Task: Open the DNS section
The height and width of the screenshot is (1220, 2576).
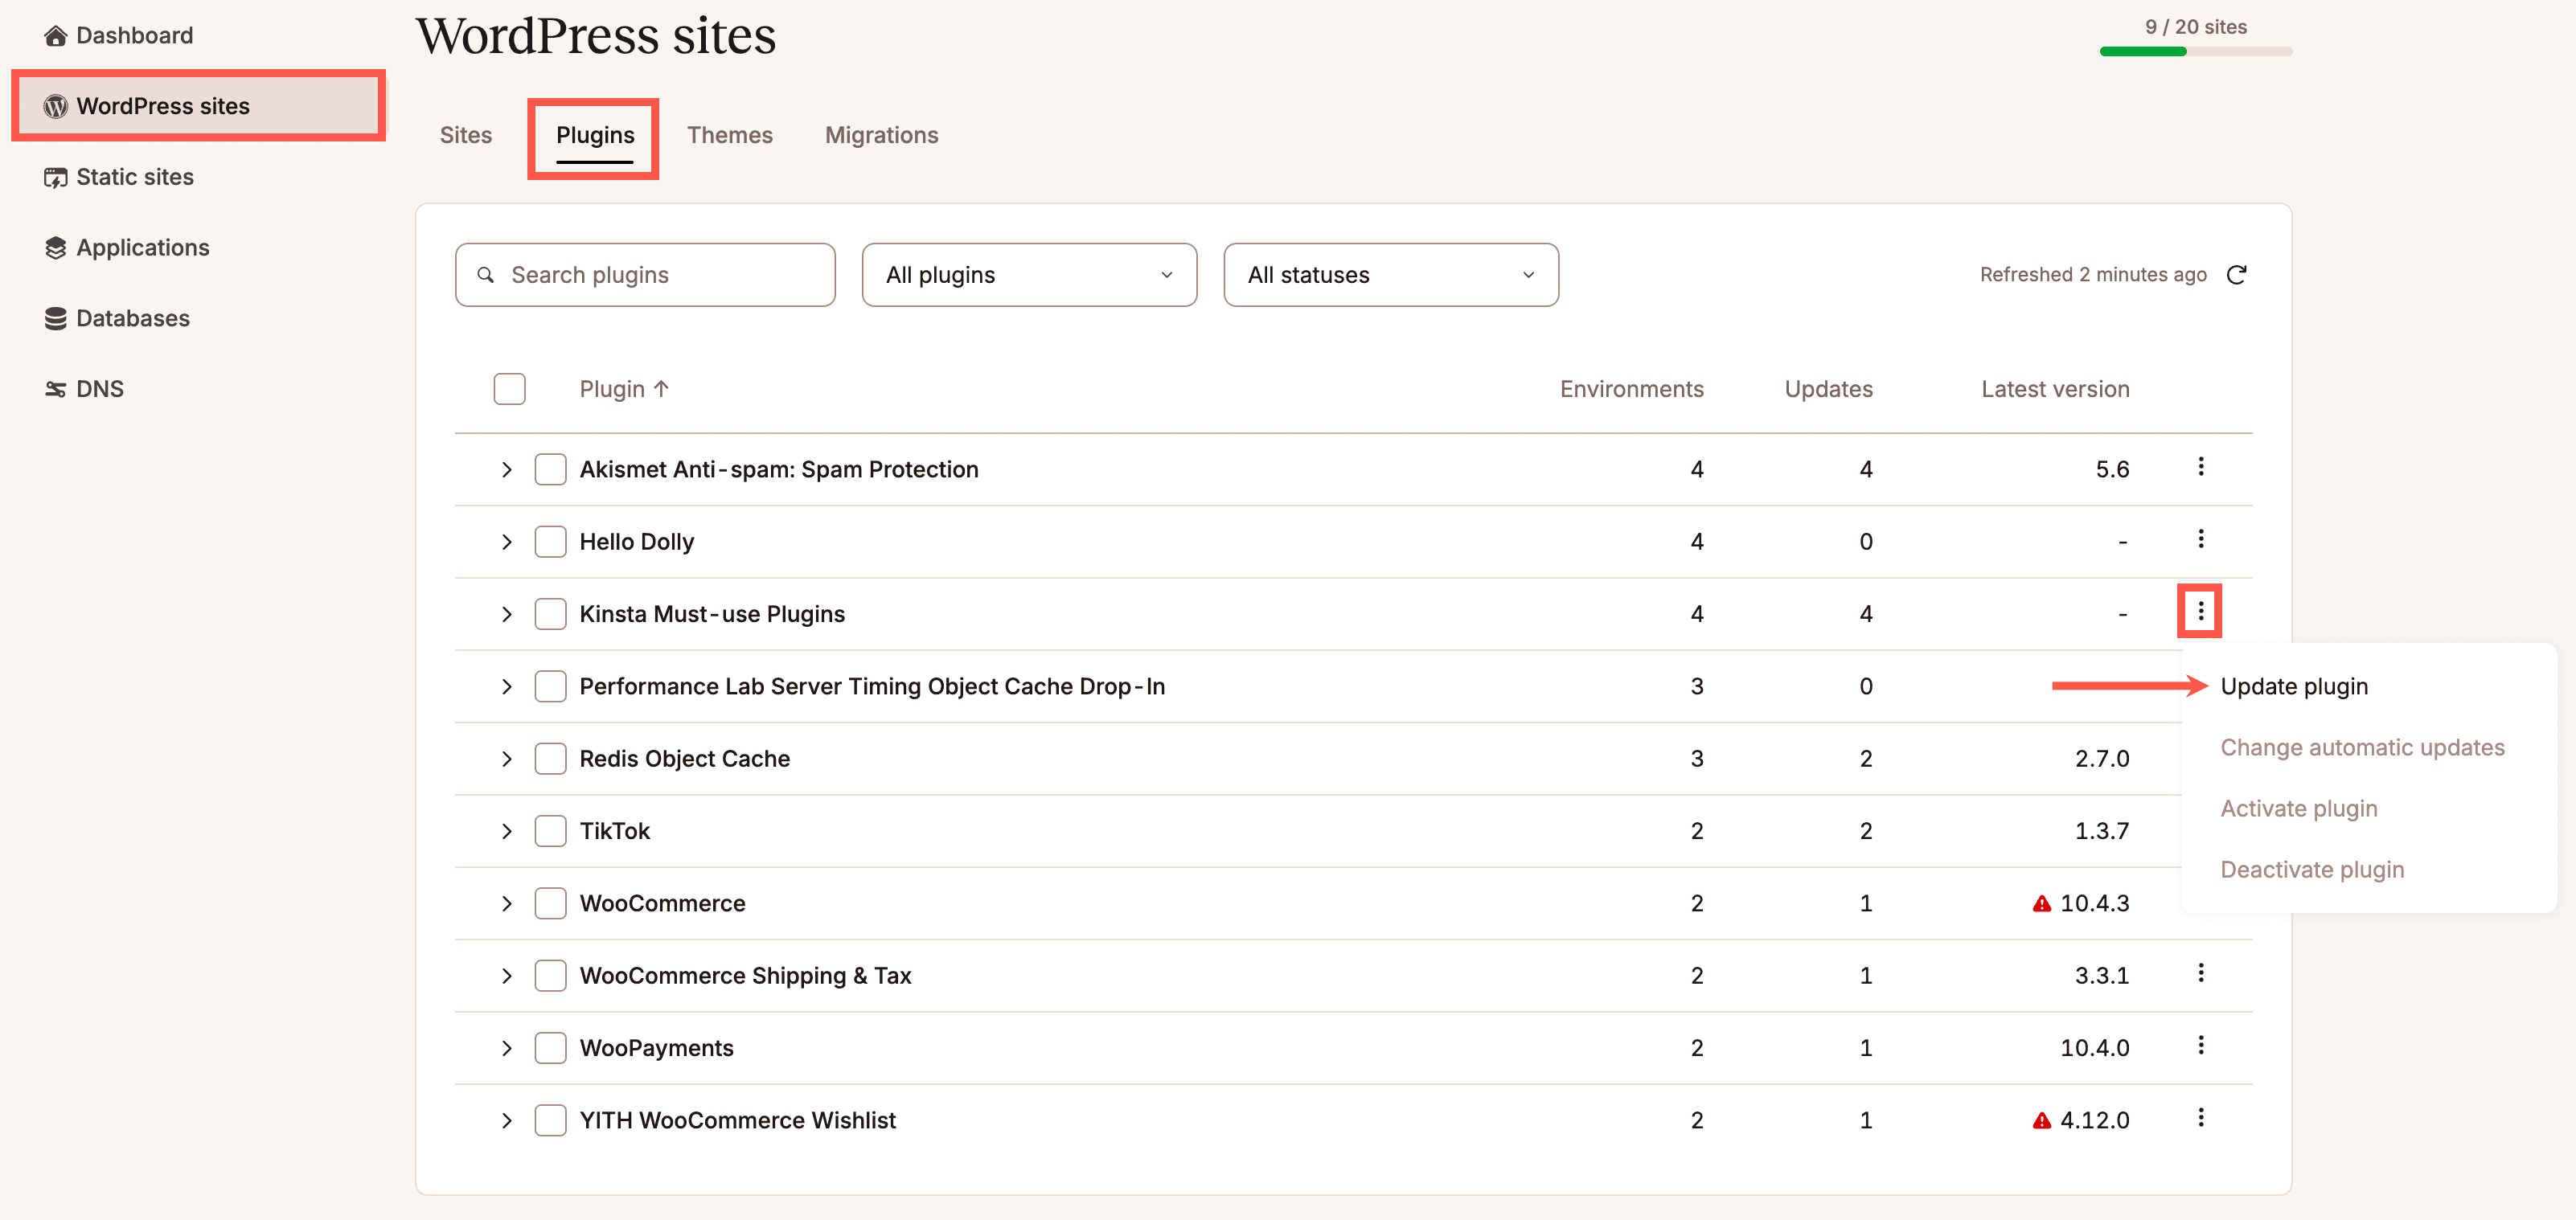Action: pyautogui.click(x=99, y=389)
